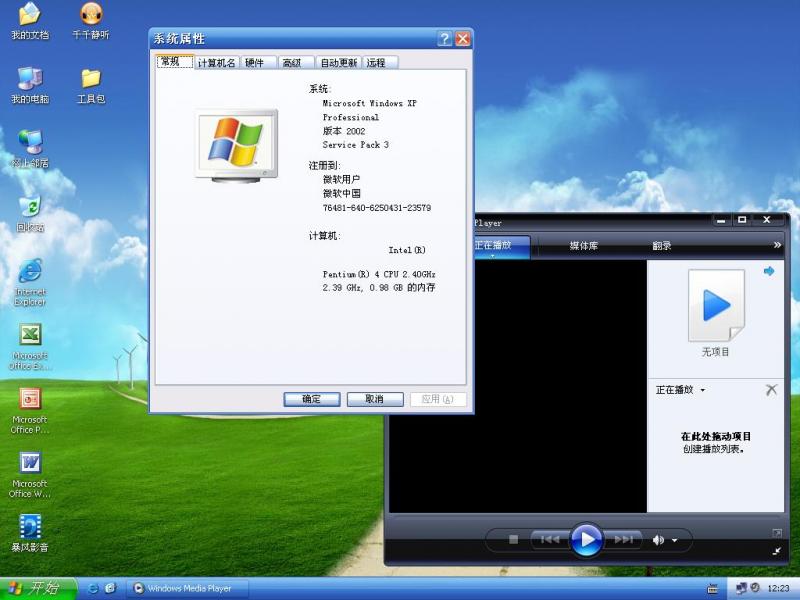Image resolution: width=800 pixels, height=600 pixels.
Task: Click the 'Service Pack 3' text
Action: 356,145
